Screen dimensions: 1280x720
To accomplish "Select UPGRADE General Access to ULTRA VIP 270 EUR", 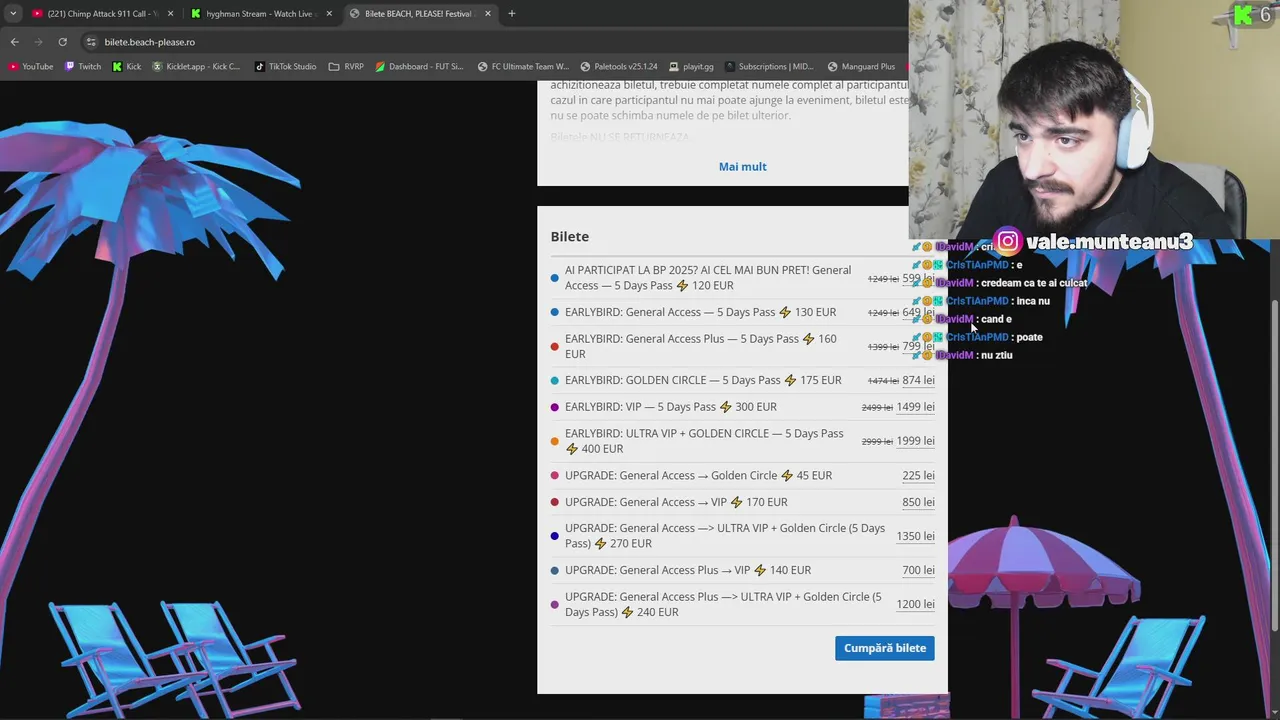I will pos(742,536).
